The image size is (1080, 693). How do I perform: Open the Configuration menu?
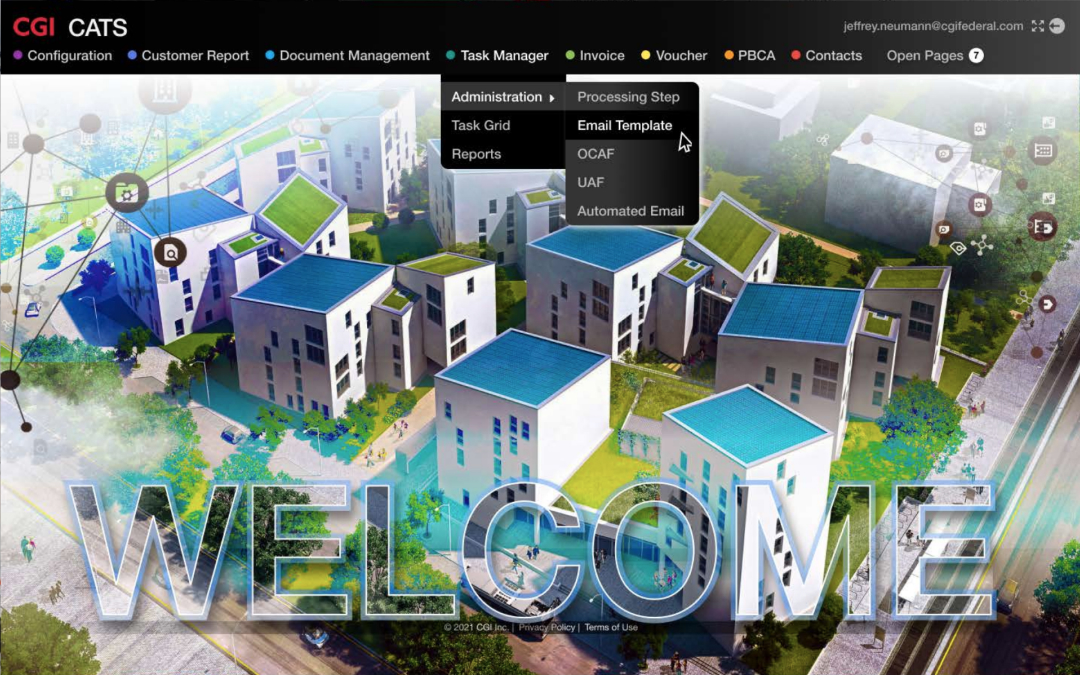(63, 56)
